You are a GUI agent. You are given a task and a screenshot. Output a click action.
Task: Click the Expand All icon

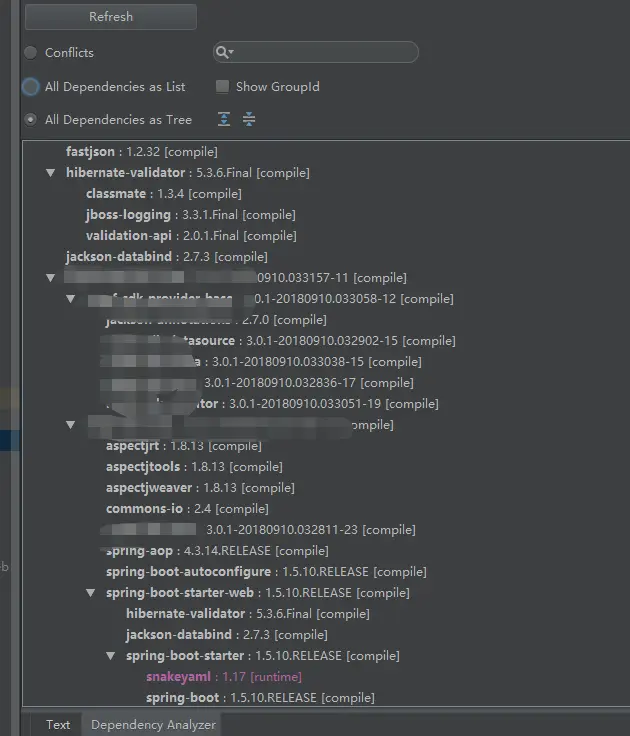click(224, 119)
